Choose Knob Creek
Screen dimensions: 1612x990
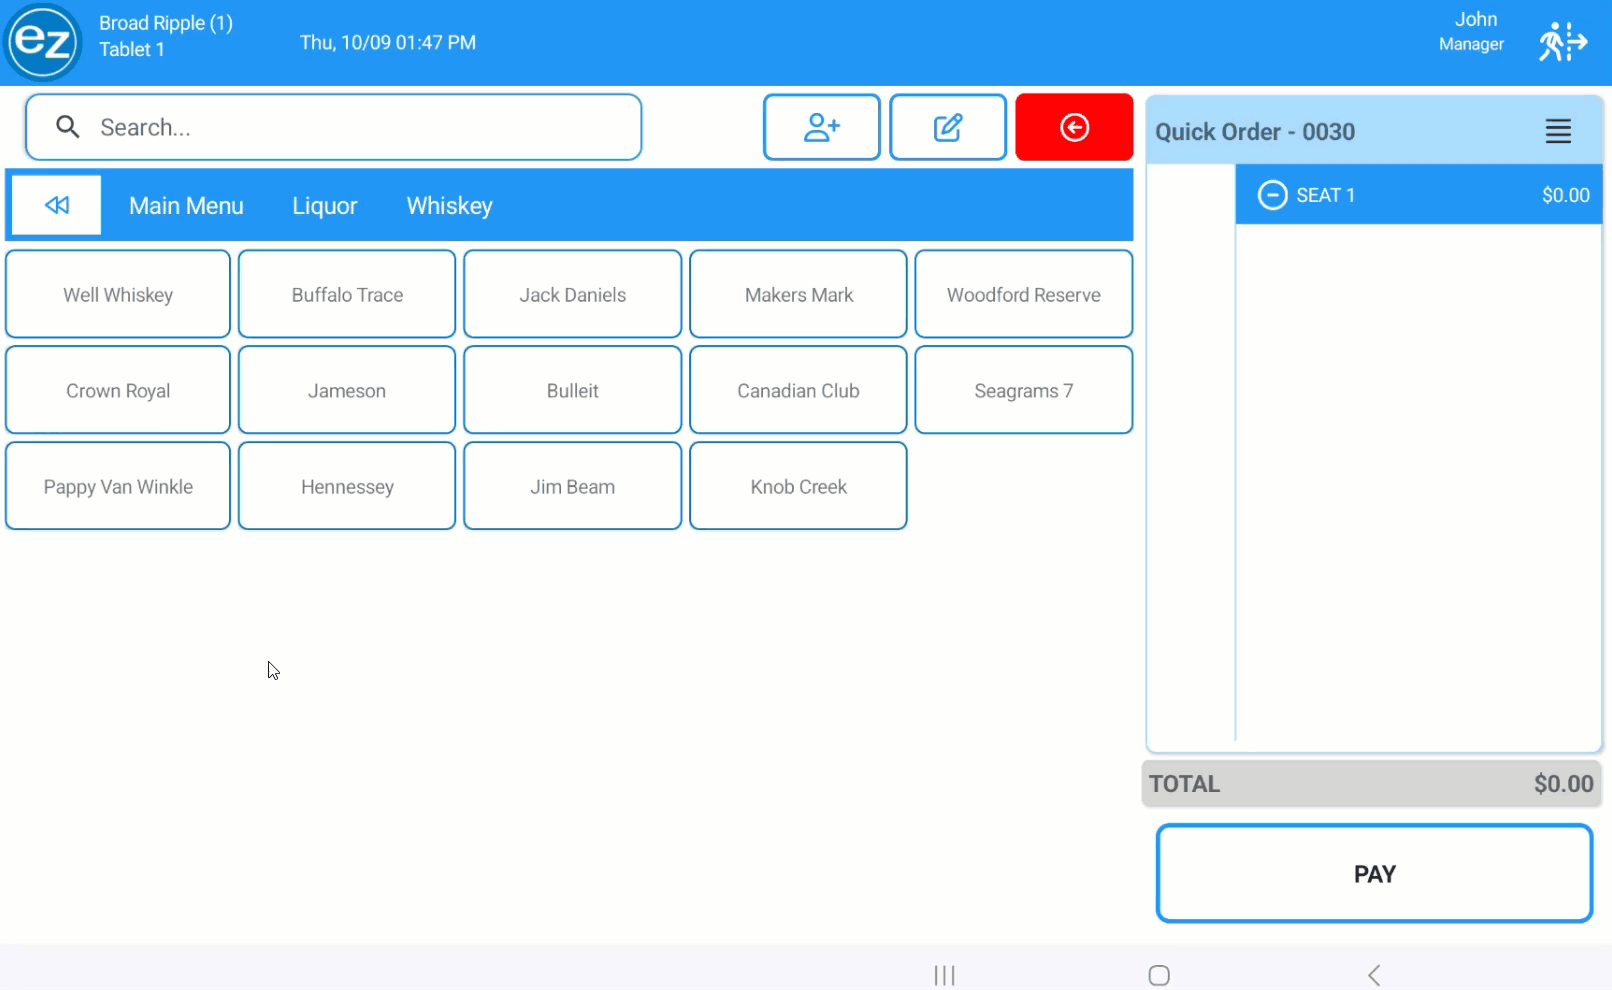click(798, 486)
